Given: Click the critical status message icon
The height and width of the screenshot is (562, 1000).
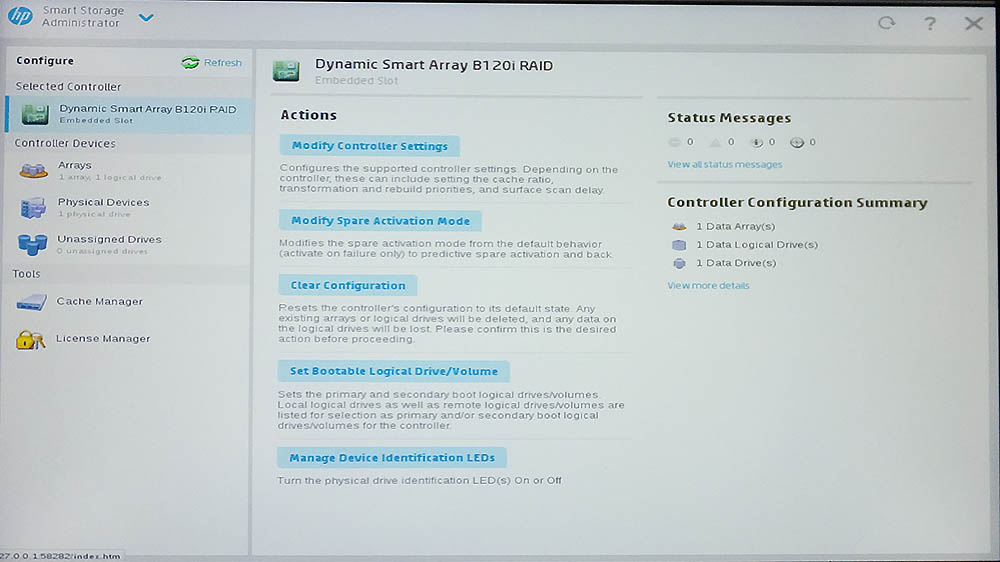Looking at the screenshot, I should point(674,142).
